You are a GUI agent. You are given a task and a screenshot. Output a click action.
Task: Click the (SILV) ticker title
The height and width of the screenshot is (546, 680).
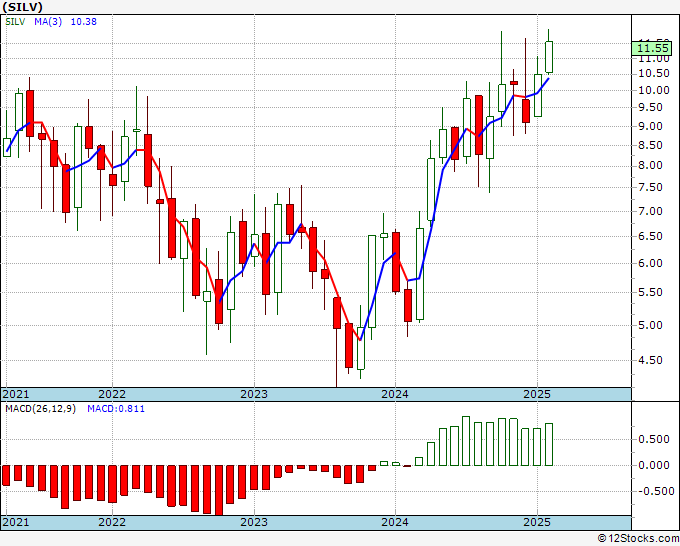(23, 7)
